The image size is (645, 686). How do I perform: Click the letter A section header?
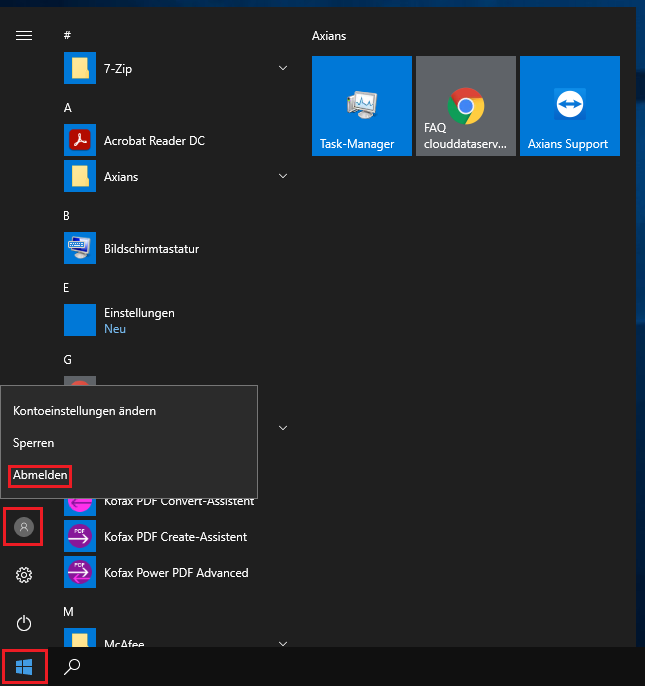(68, 108)
